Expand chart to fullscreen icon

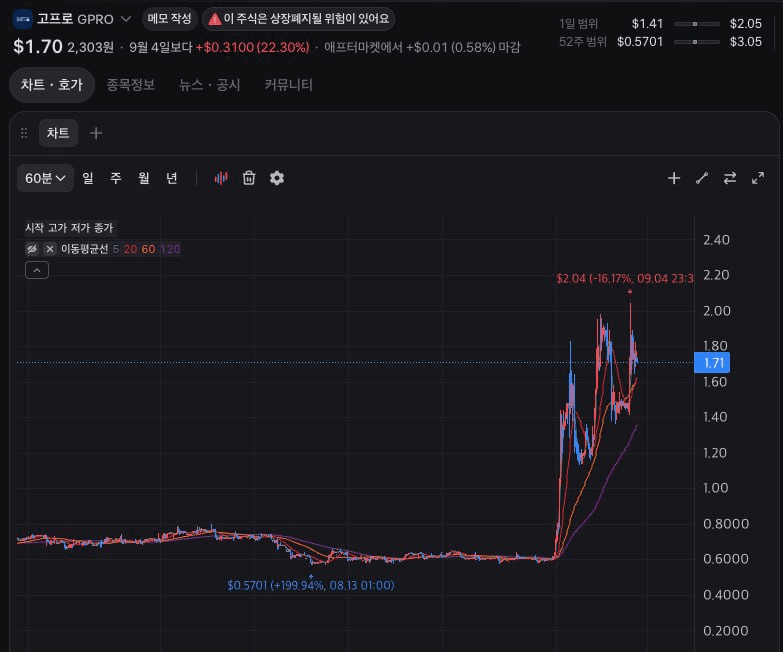click(x=758, y=178)
